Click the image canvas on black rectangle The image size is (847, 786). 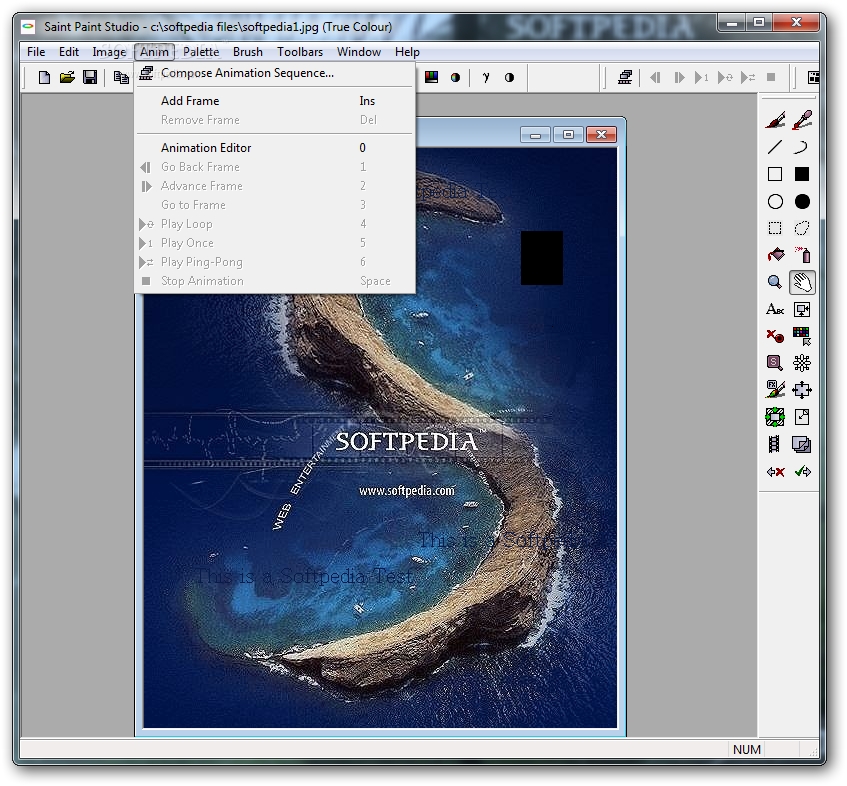pos(542,258)
